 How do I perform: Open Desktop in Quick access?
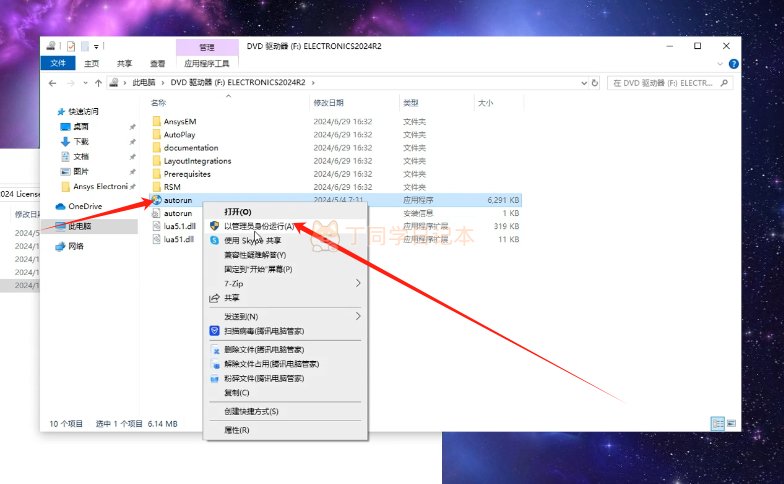click(x=74, y=126)
